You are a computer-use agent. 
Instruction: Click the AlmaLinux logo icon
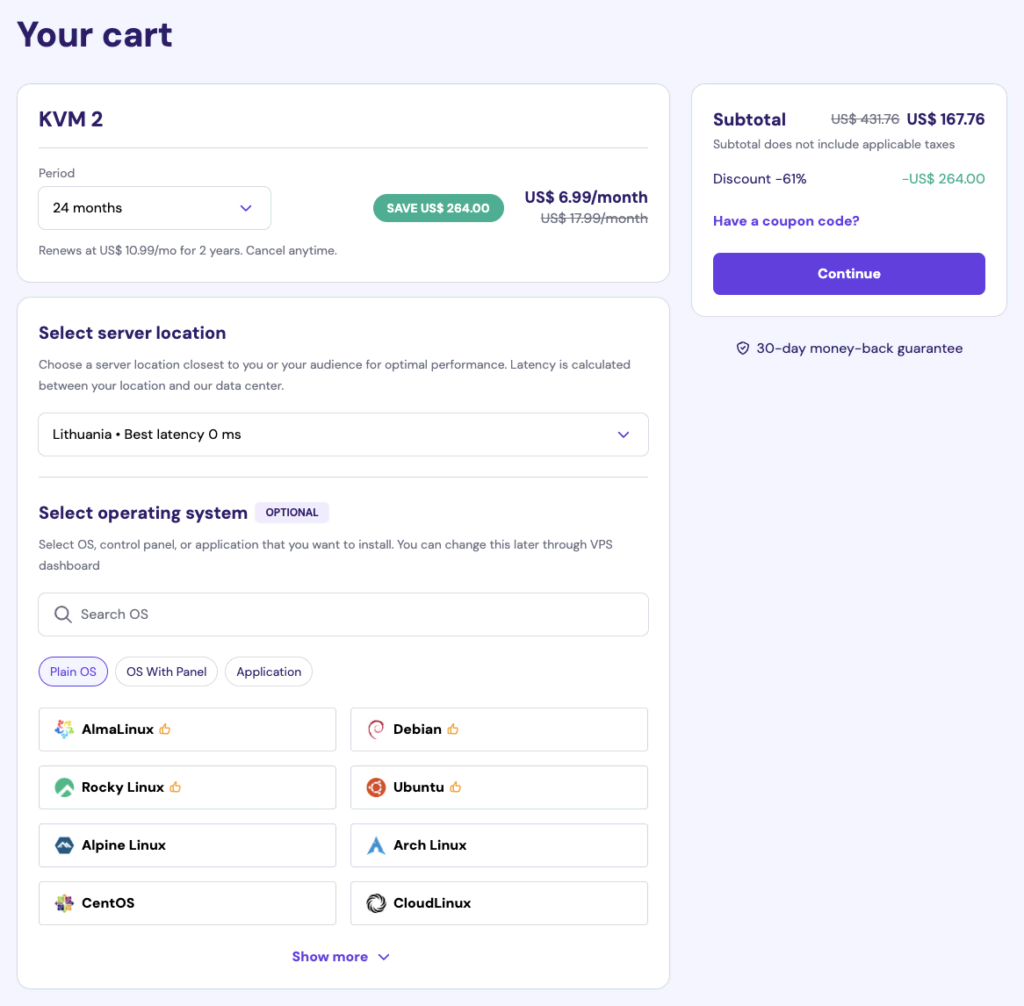click(x=64, y=729)
